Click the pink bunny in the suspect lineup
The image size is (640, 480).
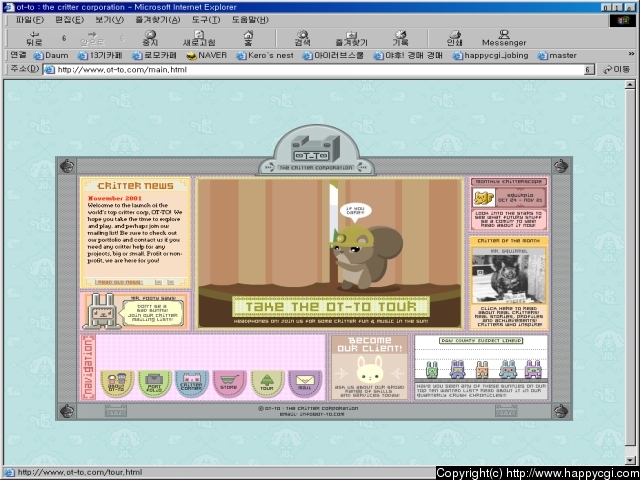pyautogui.click(x=533, y=369)
